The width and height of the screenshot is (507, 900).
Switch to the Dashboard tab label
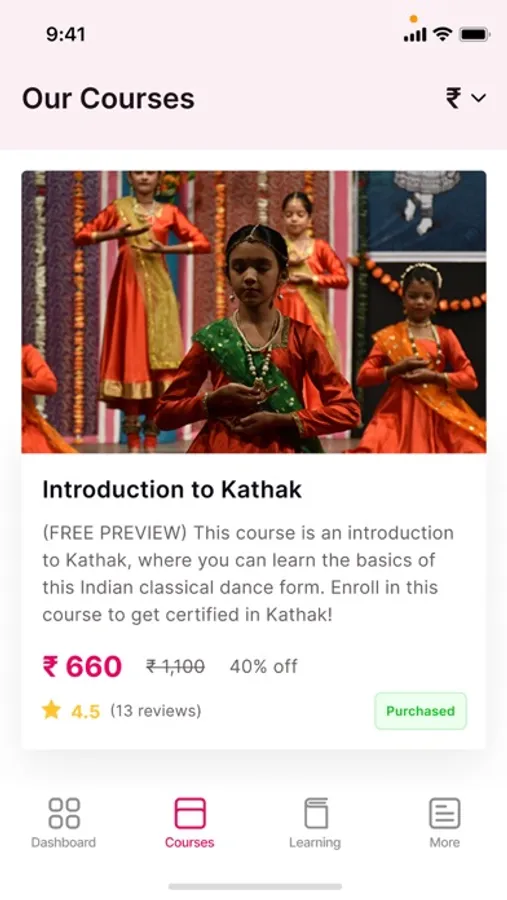pyautogui.click(x=64, y=842)
